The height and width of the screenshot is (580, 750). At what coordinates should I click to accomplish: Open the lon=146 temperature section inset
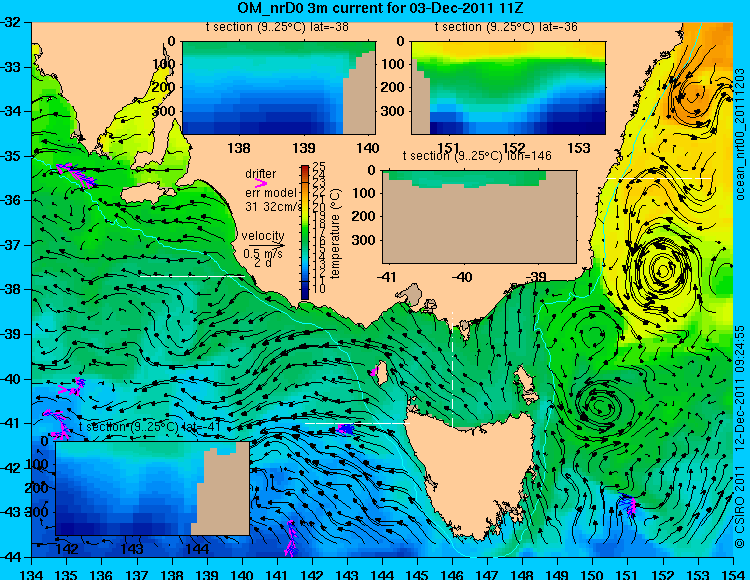(x=479, y=217)
